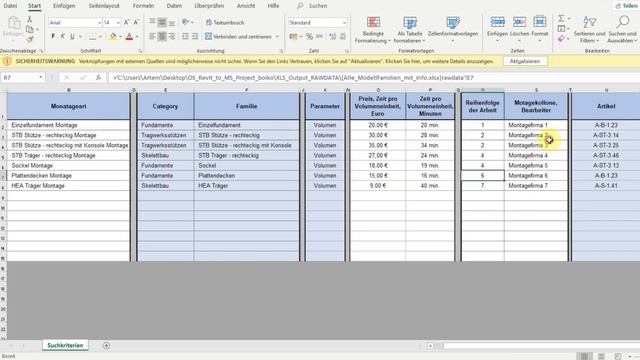
Task: Open the font color dropdown arrow
Action: (x=137, y=37)
